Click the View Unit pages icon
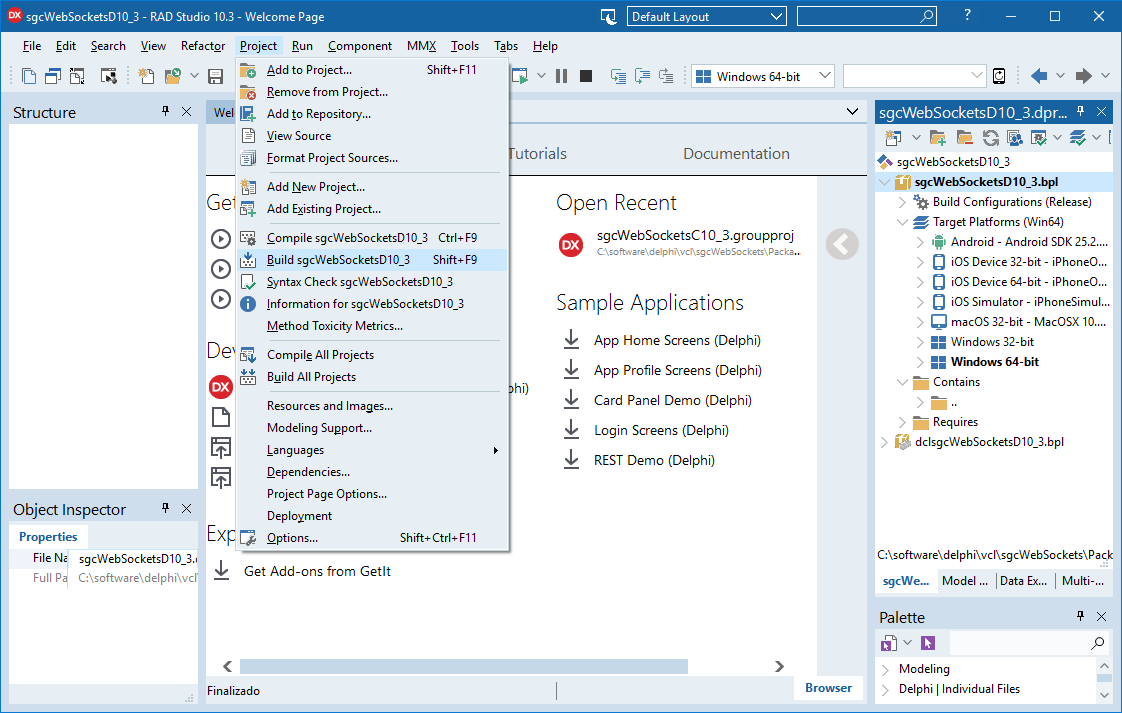This screenshot has height=713, width=1122. 29,76
